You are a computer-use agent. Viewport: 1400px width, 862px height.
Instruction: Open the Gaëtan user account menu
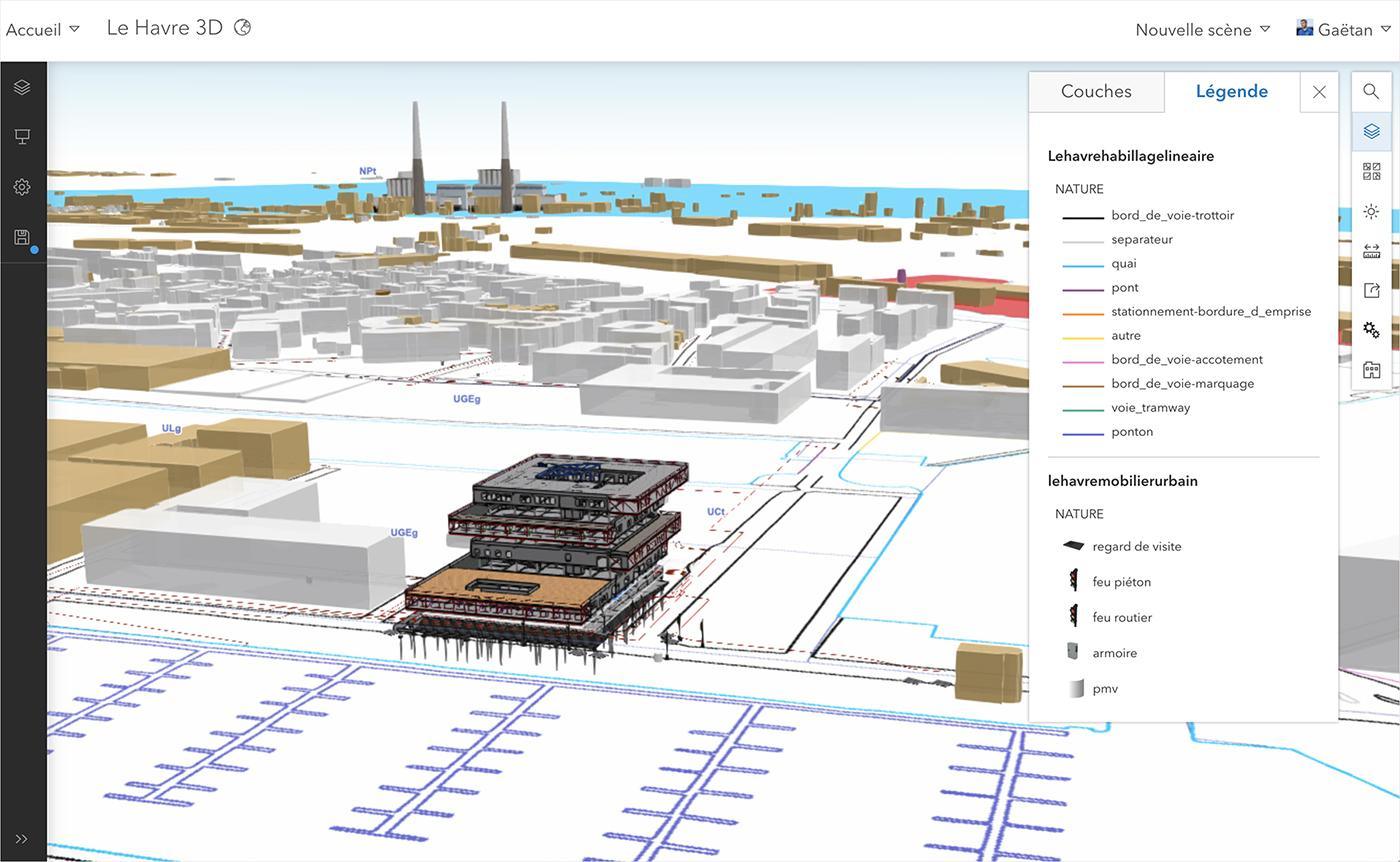[1344, 30]
